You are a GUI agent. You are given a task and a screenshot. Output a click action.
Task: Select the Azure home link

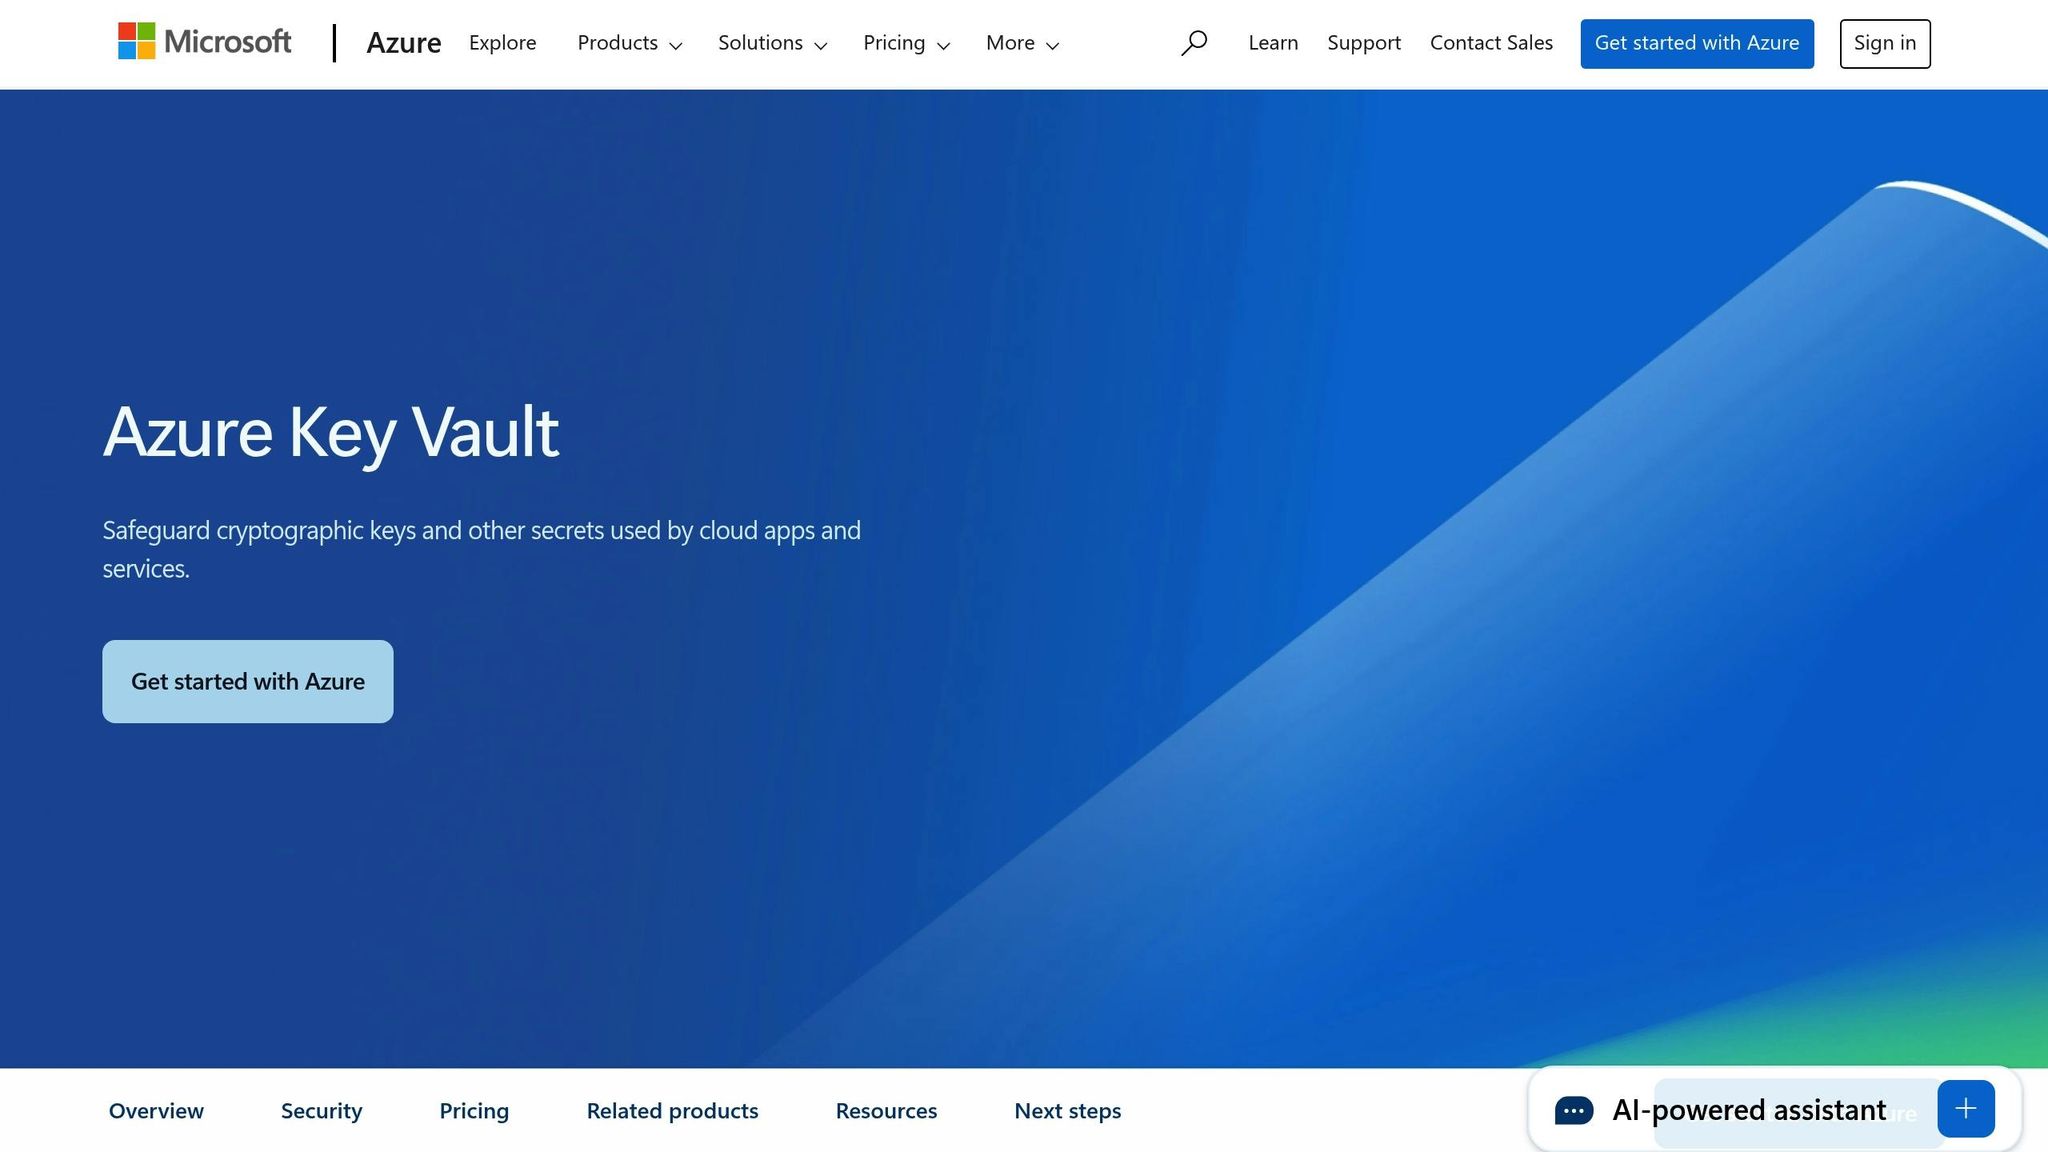pyautogui.click(x=404, y=43)
